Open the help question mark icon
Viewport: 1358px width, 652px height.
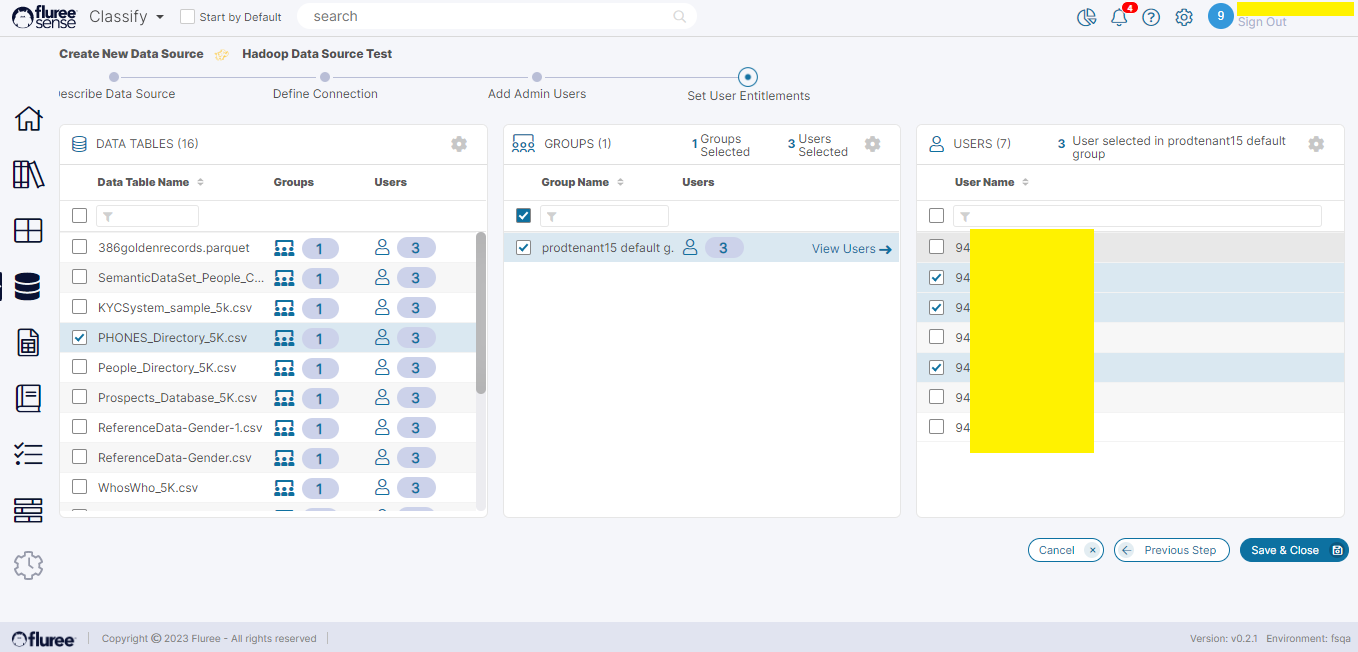click(x=1151, y=17)
